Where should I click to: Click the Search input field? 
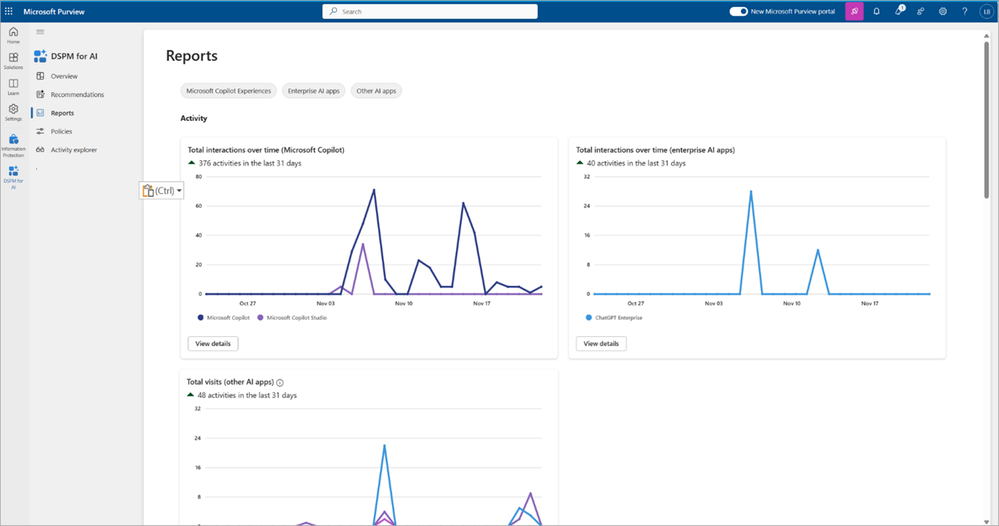[x=430, y=11]
